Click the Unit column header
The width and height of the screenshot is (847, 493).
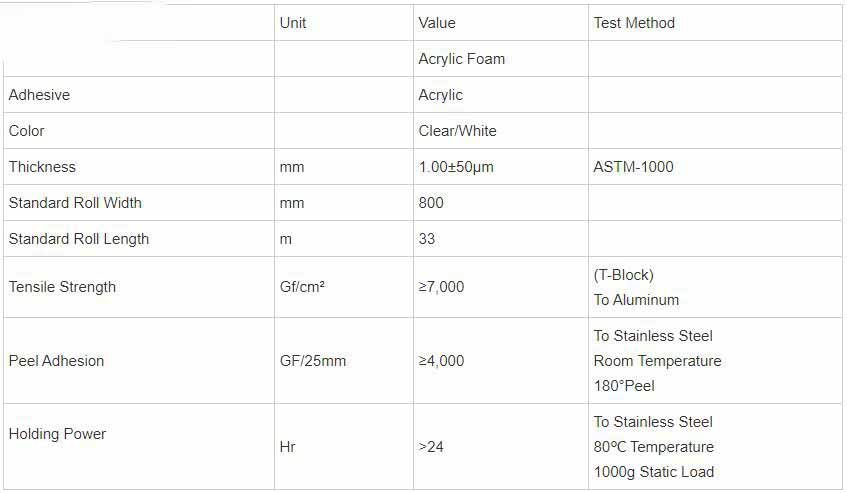point(293,23)
